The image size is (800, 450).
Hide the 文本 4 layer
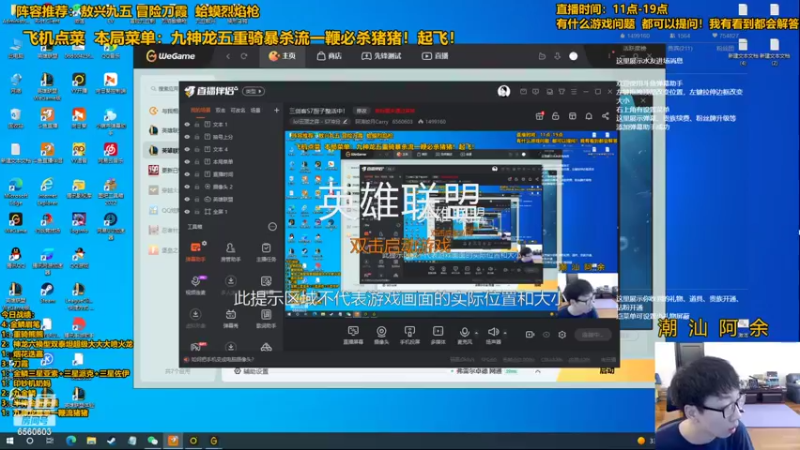[x=187, y=149]
